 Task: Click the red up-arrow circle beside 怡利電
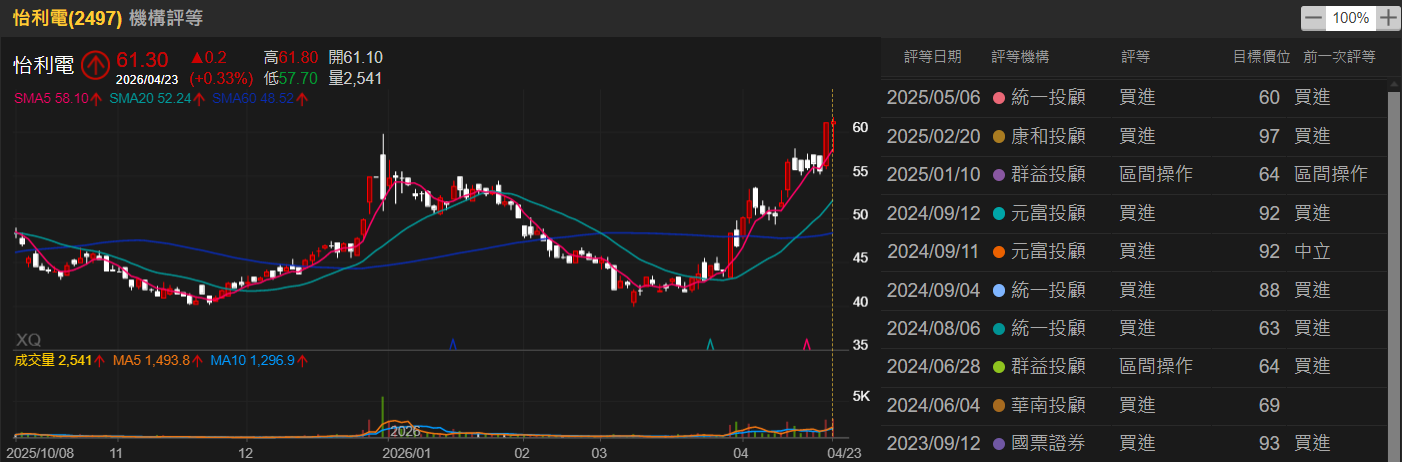[x=95, y=65]
